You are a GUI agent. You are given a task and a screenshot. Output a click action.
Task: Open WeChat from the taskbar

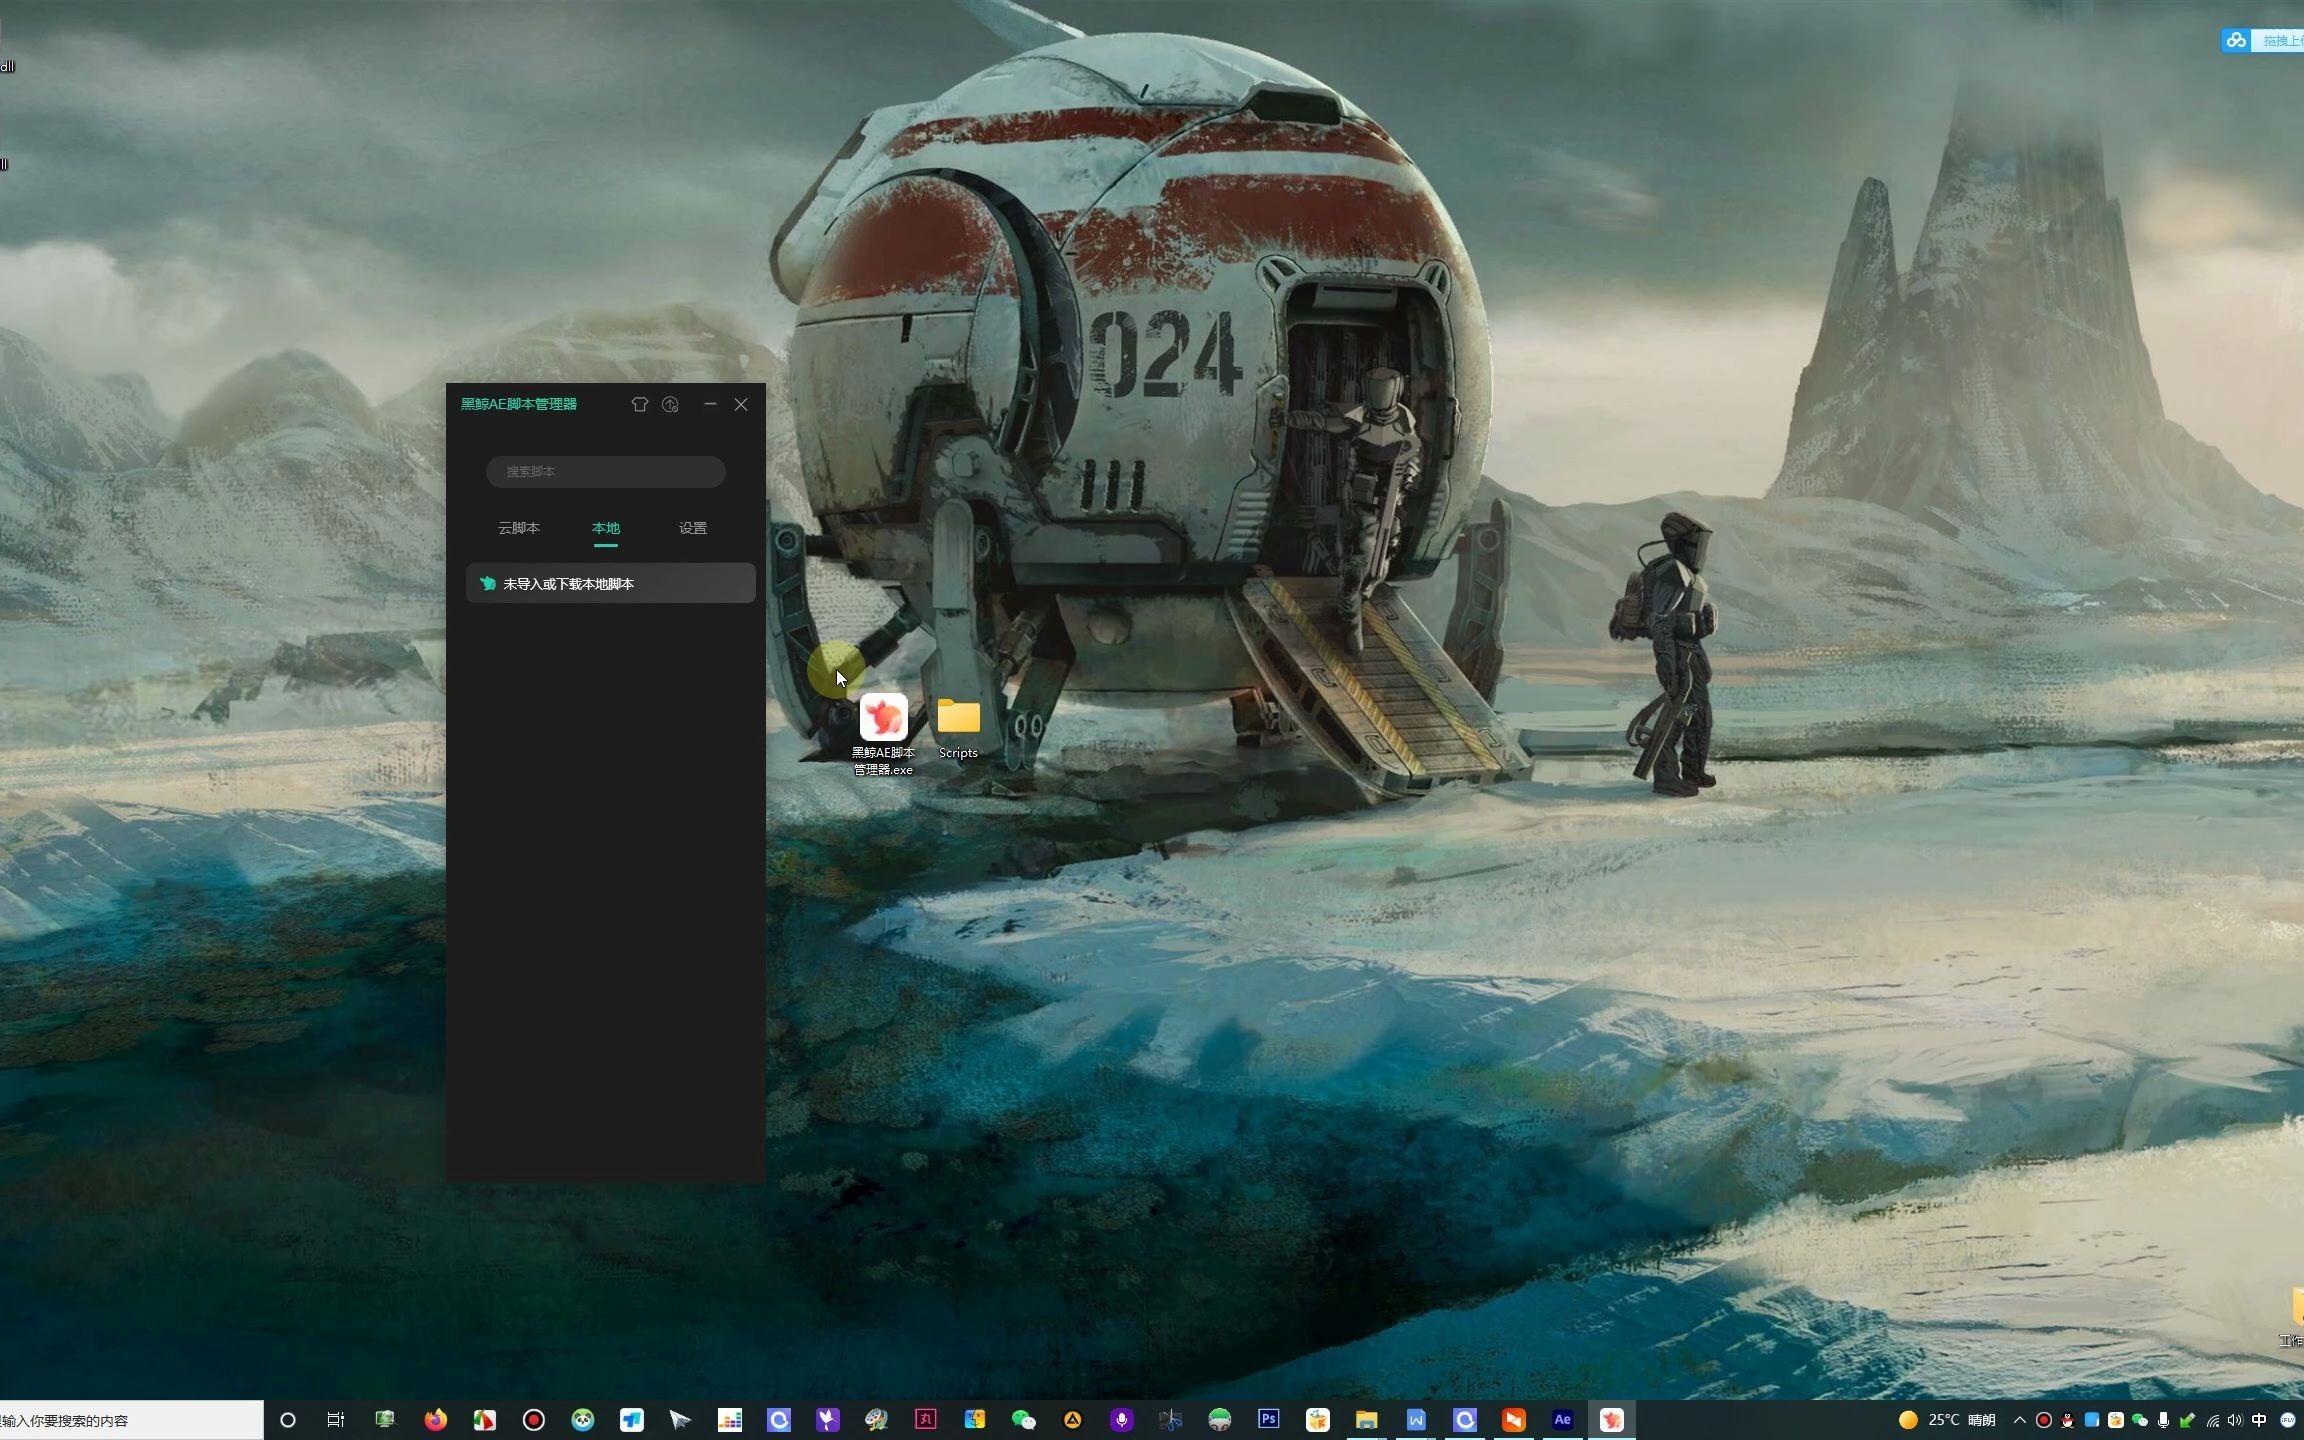pos(1023,1419)
